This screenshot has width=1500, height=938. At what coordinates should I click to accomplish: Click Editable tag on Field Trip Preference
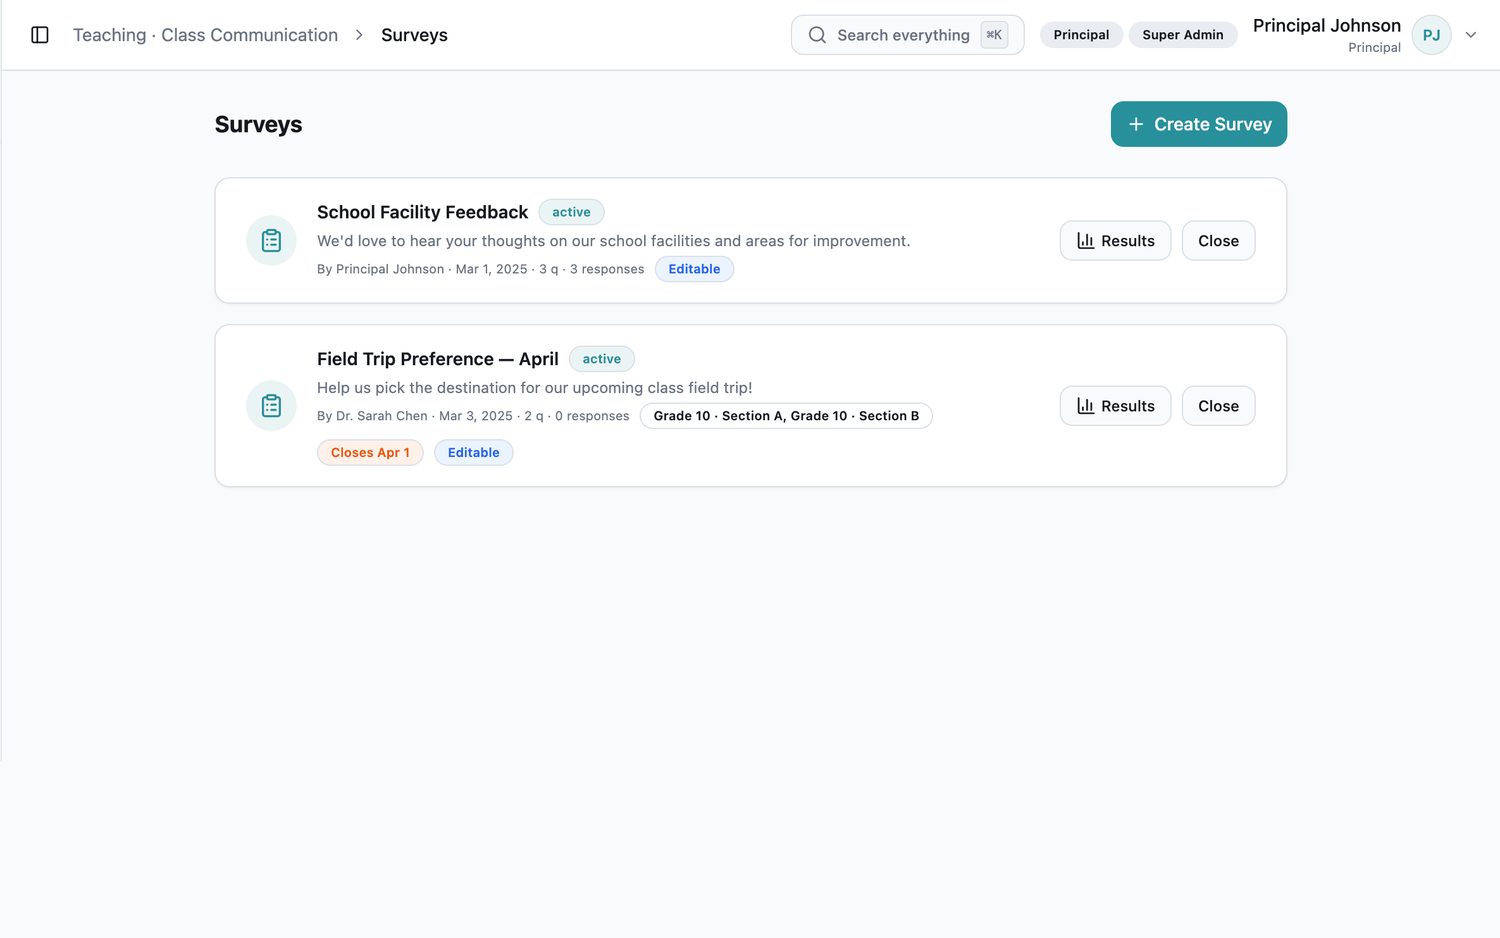click(473, 453)
